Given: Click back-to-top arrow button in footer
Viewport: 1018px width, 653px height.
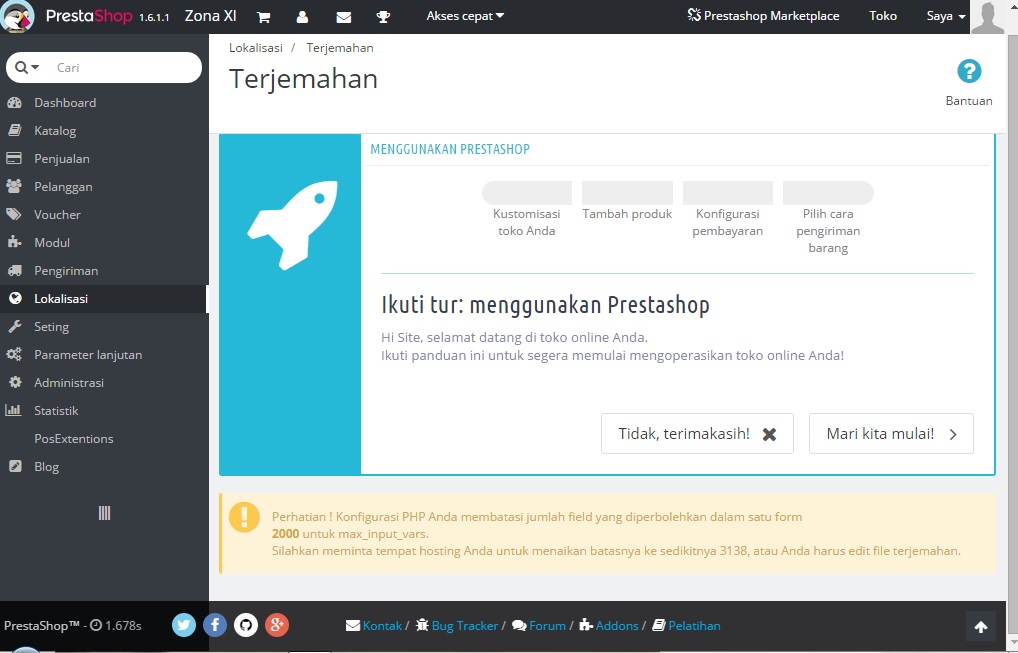Looking at the screenshot, I should [x=981, y=626].
